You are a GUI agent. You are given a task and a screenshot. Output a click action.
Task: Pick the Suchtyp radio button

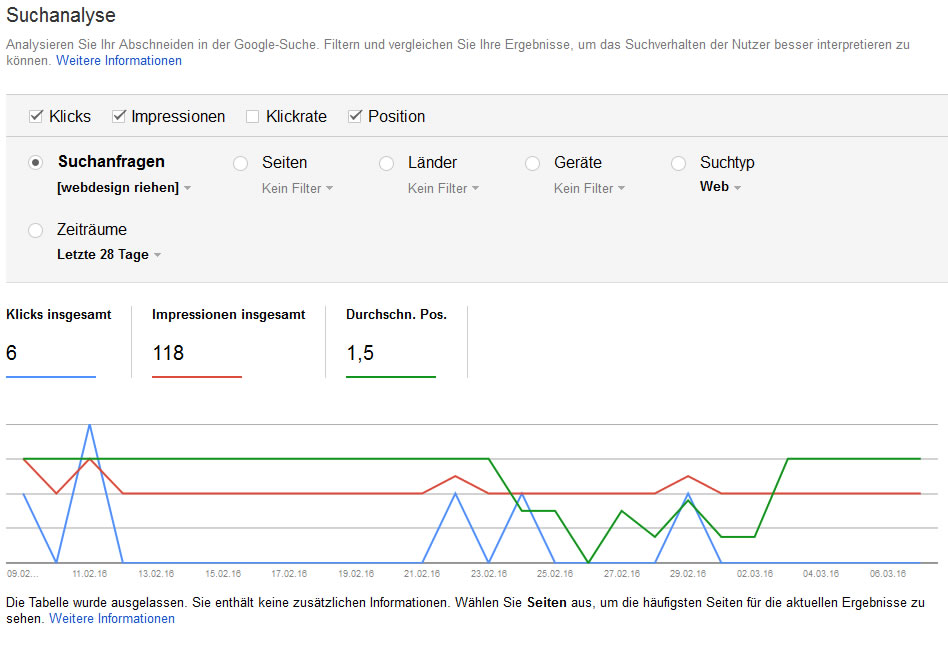click(678, 163)
